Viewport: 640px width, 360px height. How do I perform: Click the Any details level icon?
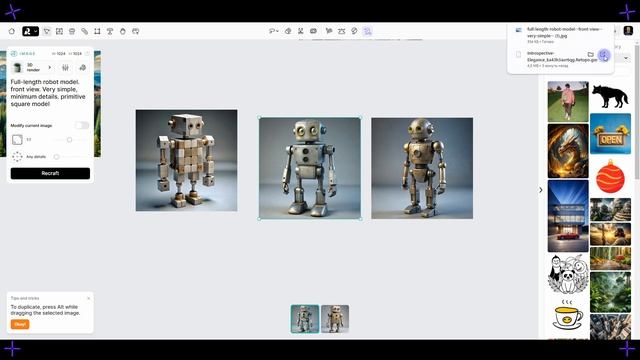pos(17,157)
